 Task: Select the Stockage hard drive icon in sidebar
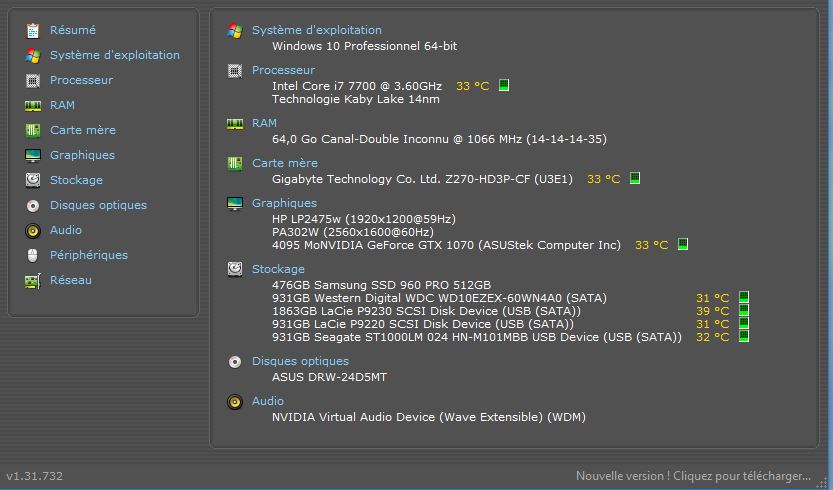[32, 180]
